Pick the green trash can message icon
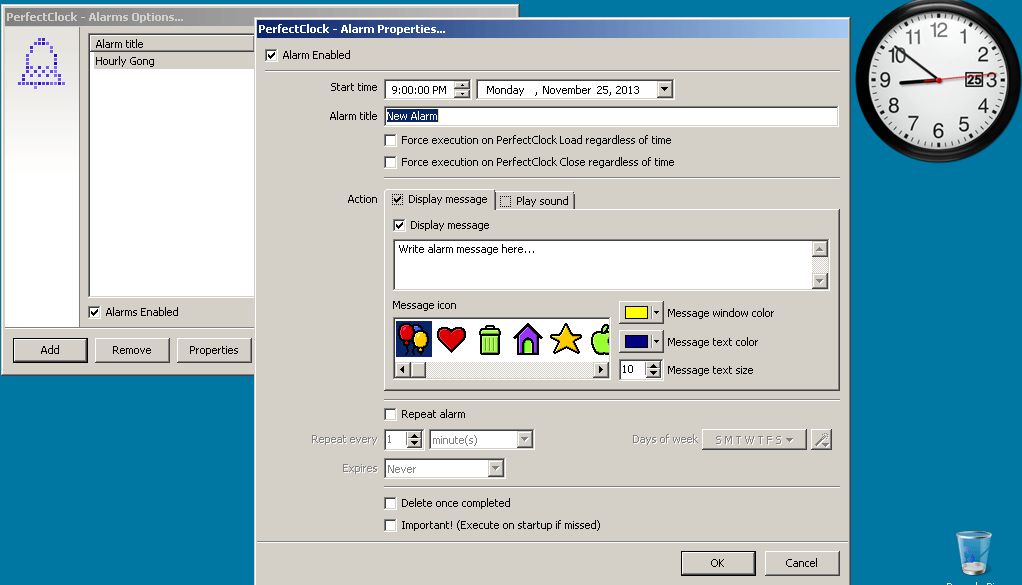The image size is (1022, 585). [489, 340]
